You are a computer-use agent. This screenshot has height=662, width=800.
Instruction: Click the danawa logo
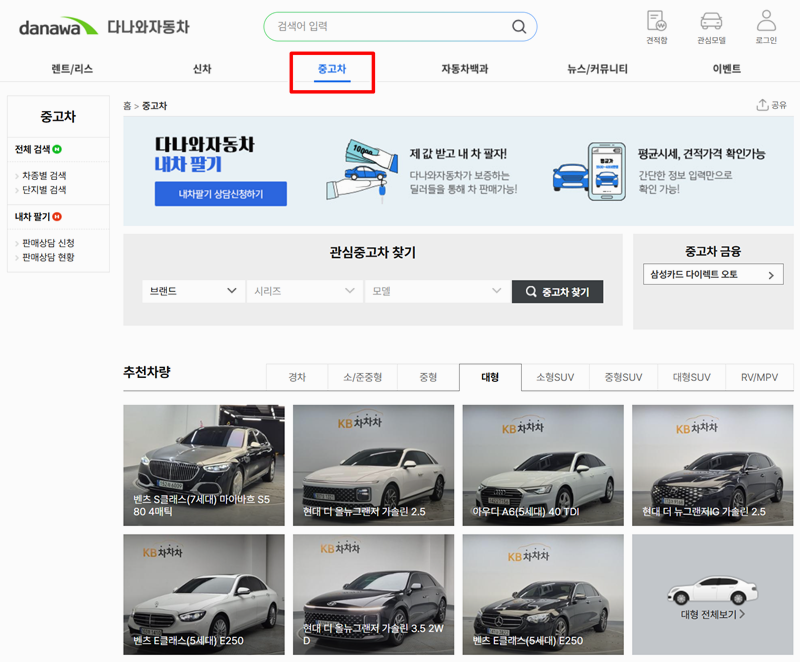coord(58,27)
